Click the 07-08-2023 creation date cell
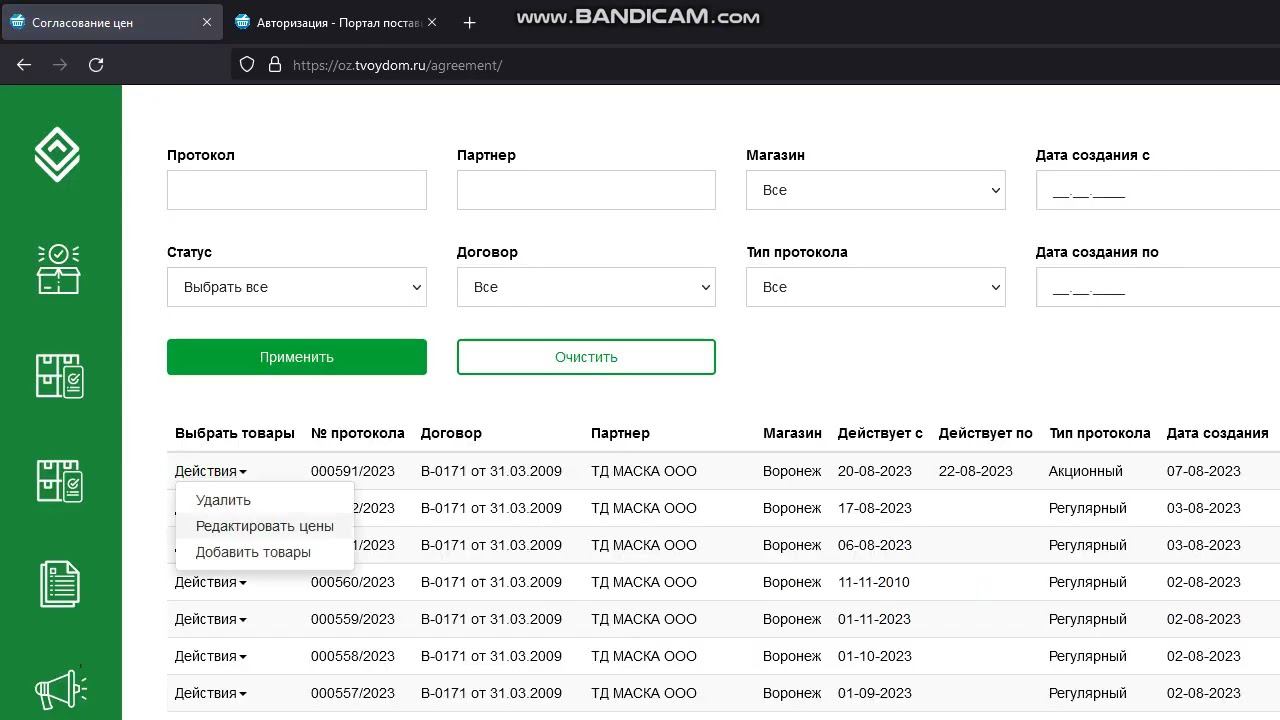 [x=1204, y=471]
